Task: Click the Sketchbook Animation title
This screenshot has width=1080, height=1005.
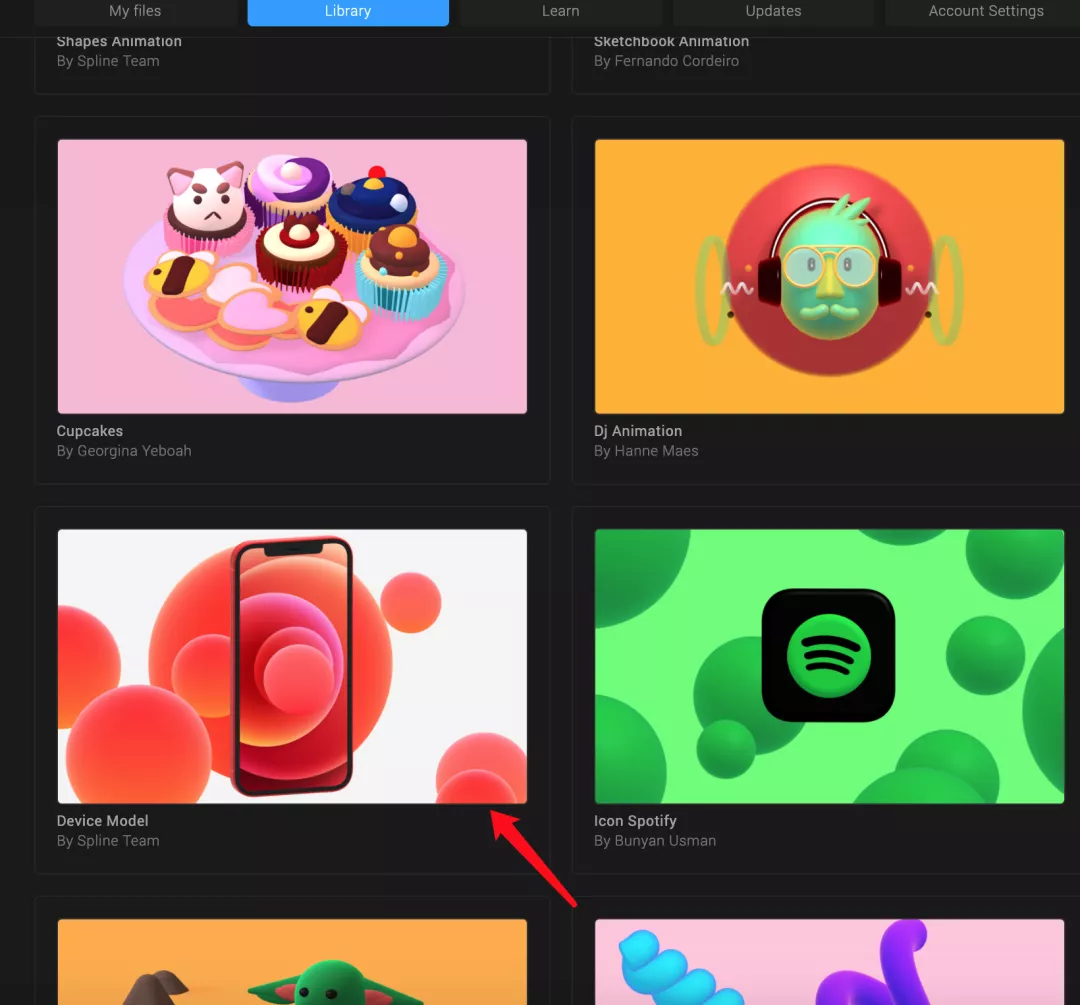Action: pos(671,41)
